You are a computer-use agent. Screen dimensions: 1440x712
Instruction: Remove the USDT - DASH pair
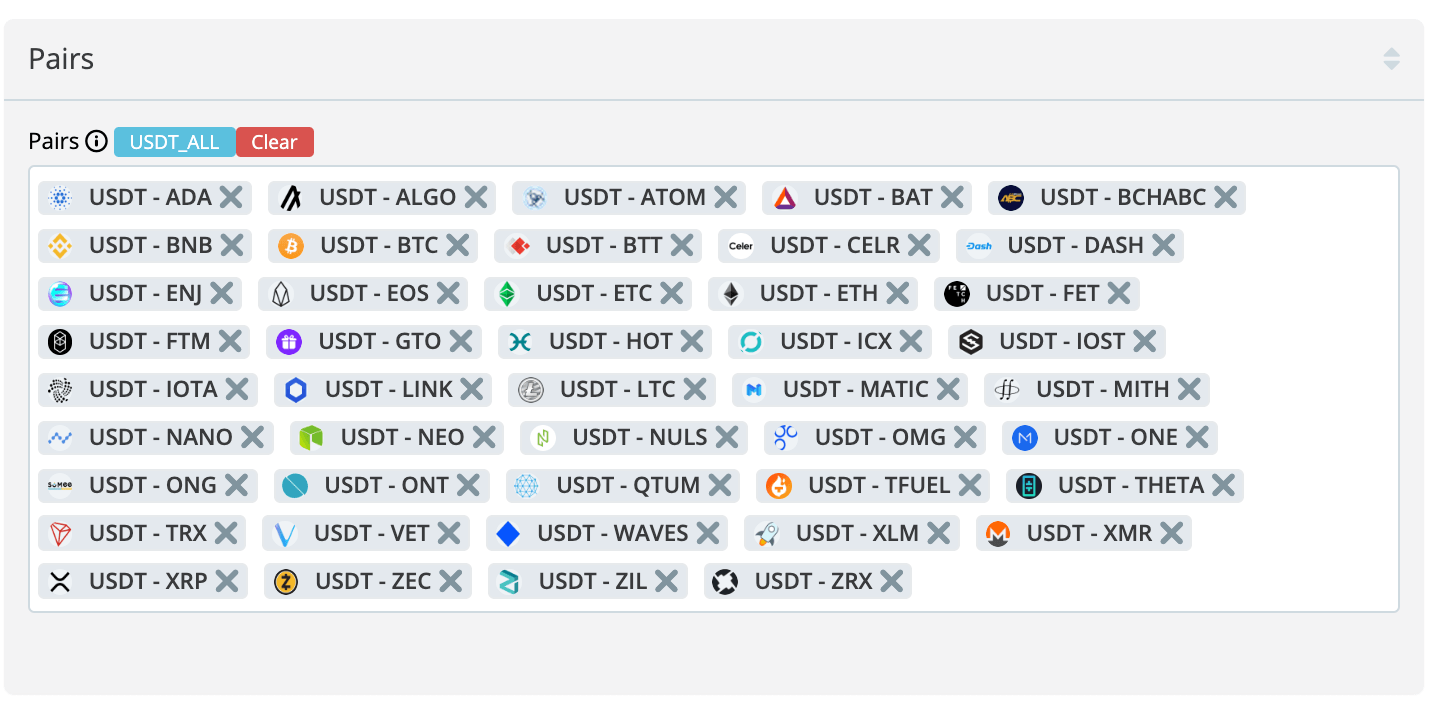[1163, 246]
